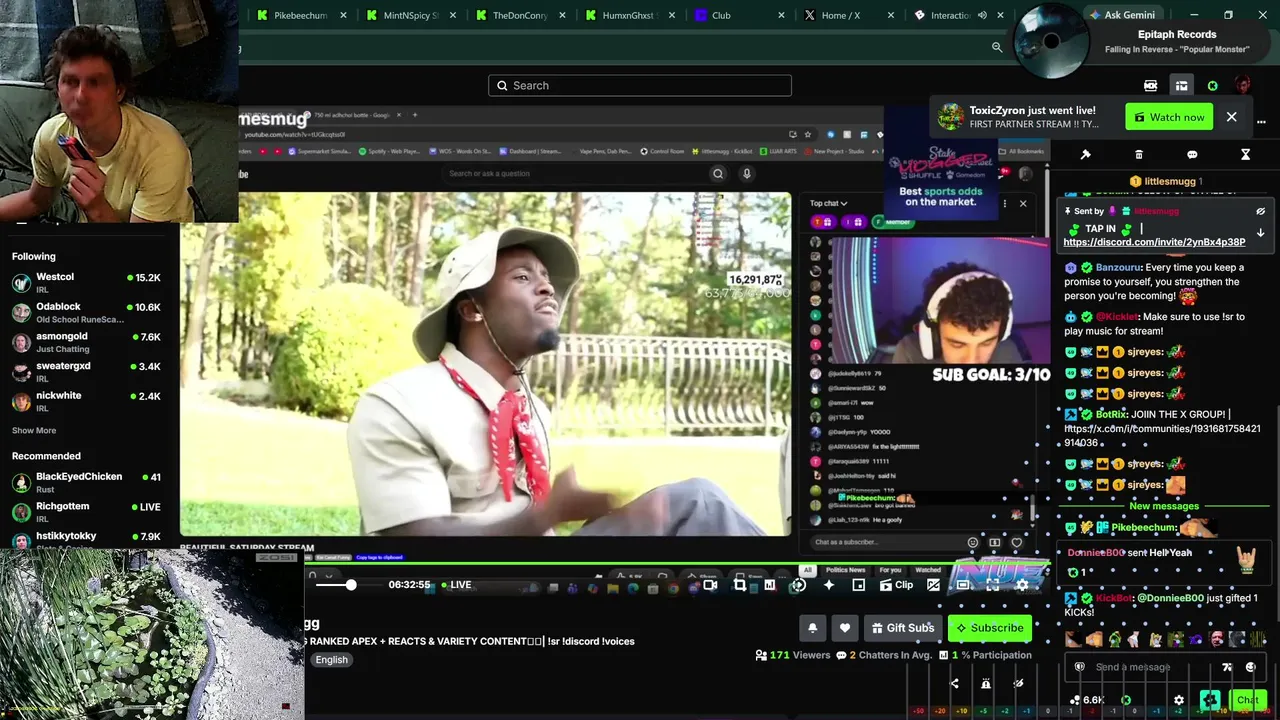
Task: Mute the Interaction browser tab audio
Action: pyautogui.click(x=982, y=15)
